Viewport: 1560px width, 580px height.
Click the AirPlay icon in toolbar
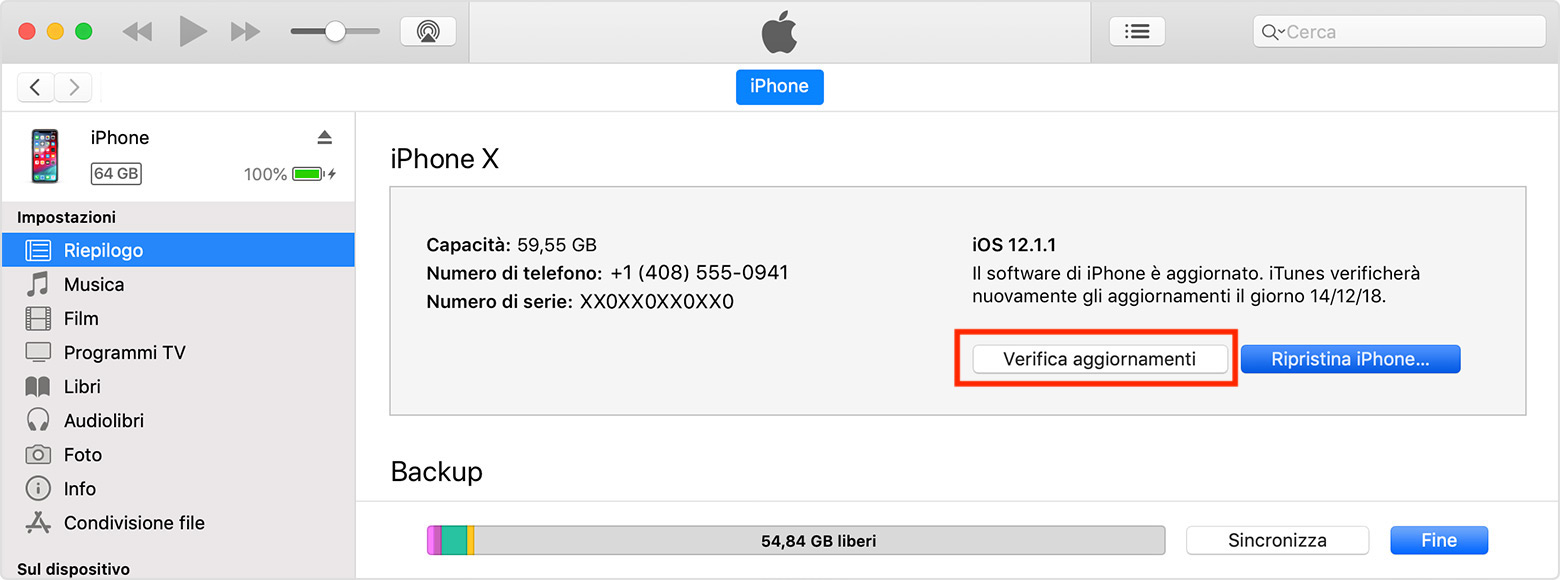tap(428, 31)
